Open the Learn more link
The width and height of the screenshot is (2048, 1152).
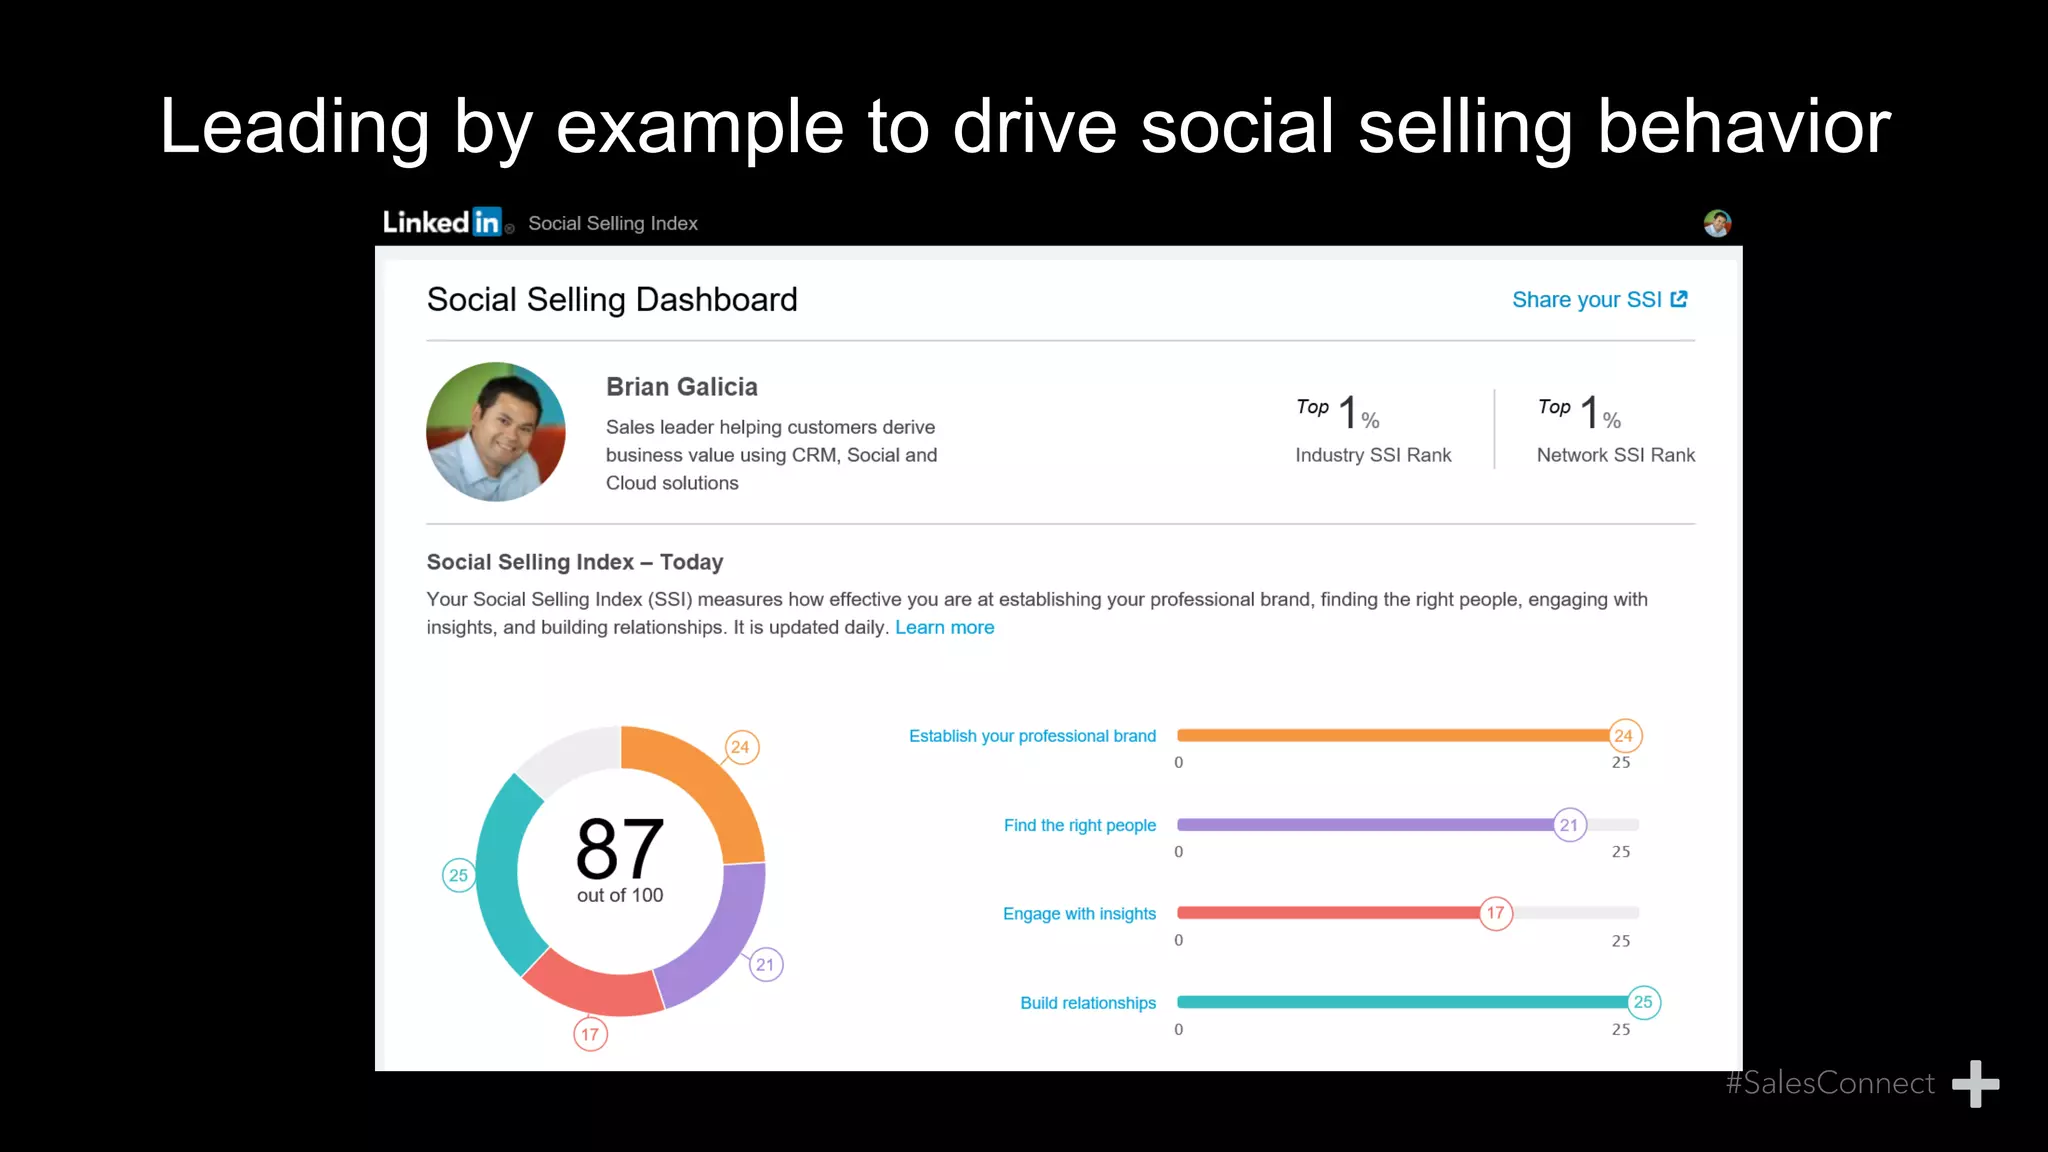tap(944, 627)
